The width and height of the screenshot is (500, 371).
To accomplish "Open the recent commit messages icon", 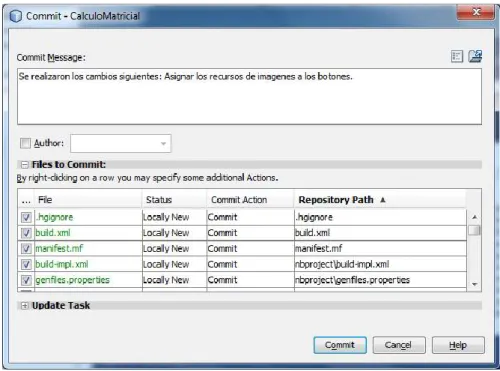I will (457, 56).
